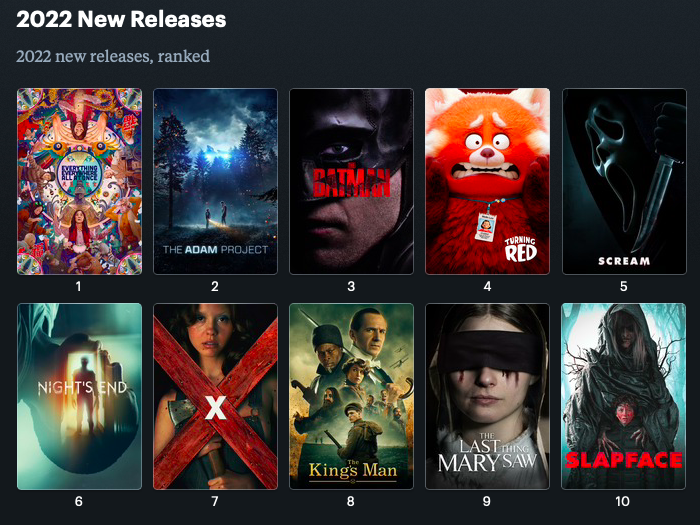Select Night's End movie poster
Screen dimensions: 700x525
pyautogui.click(x=79, y=396)
